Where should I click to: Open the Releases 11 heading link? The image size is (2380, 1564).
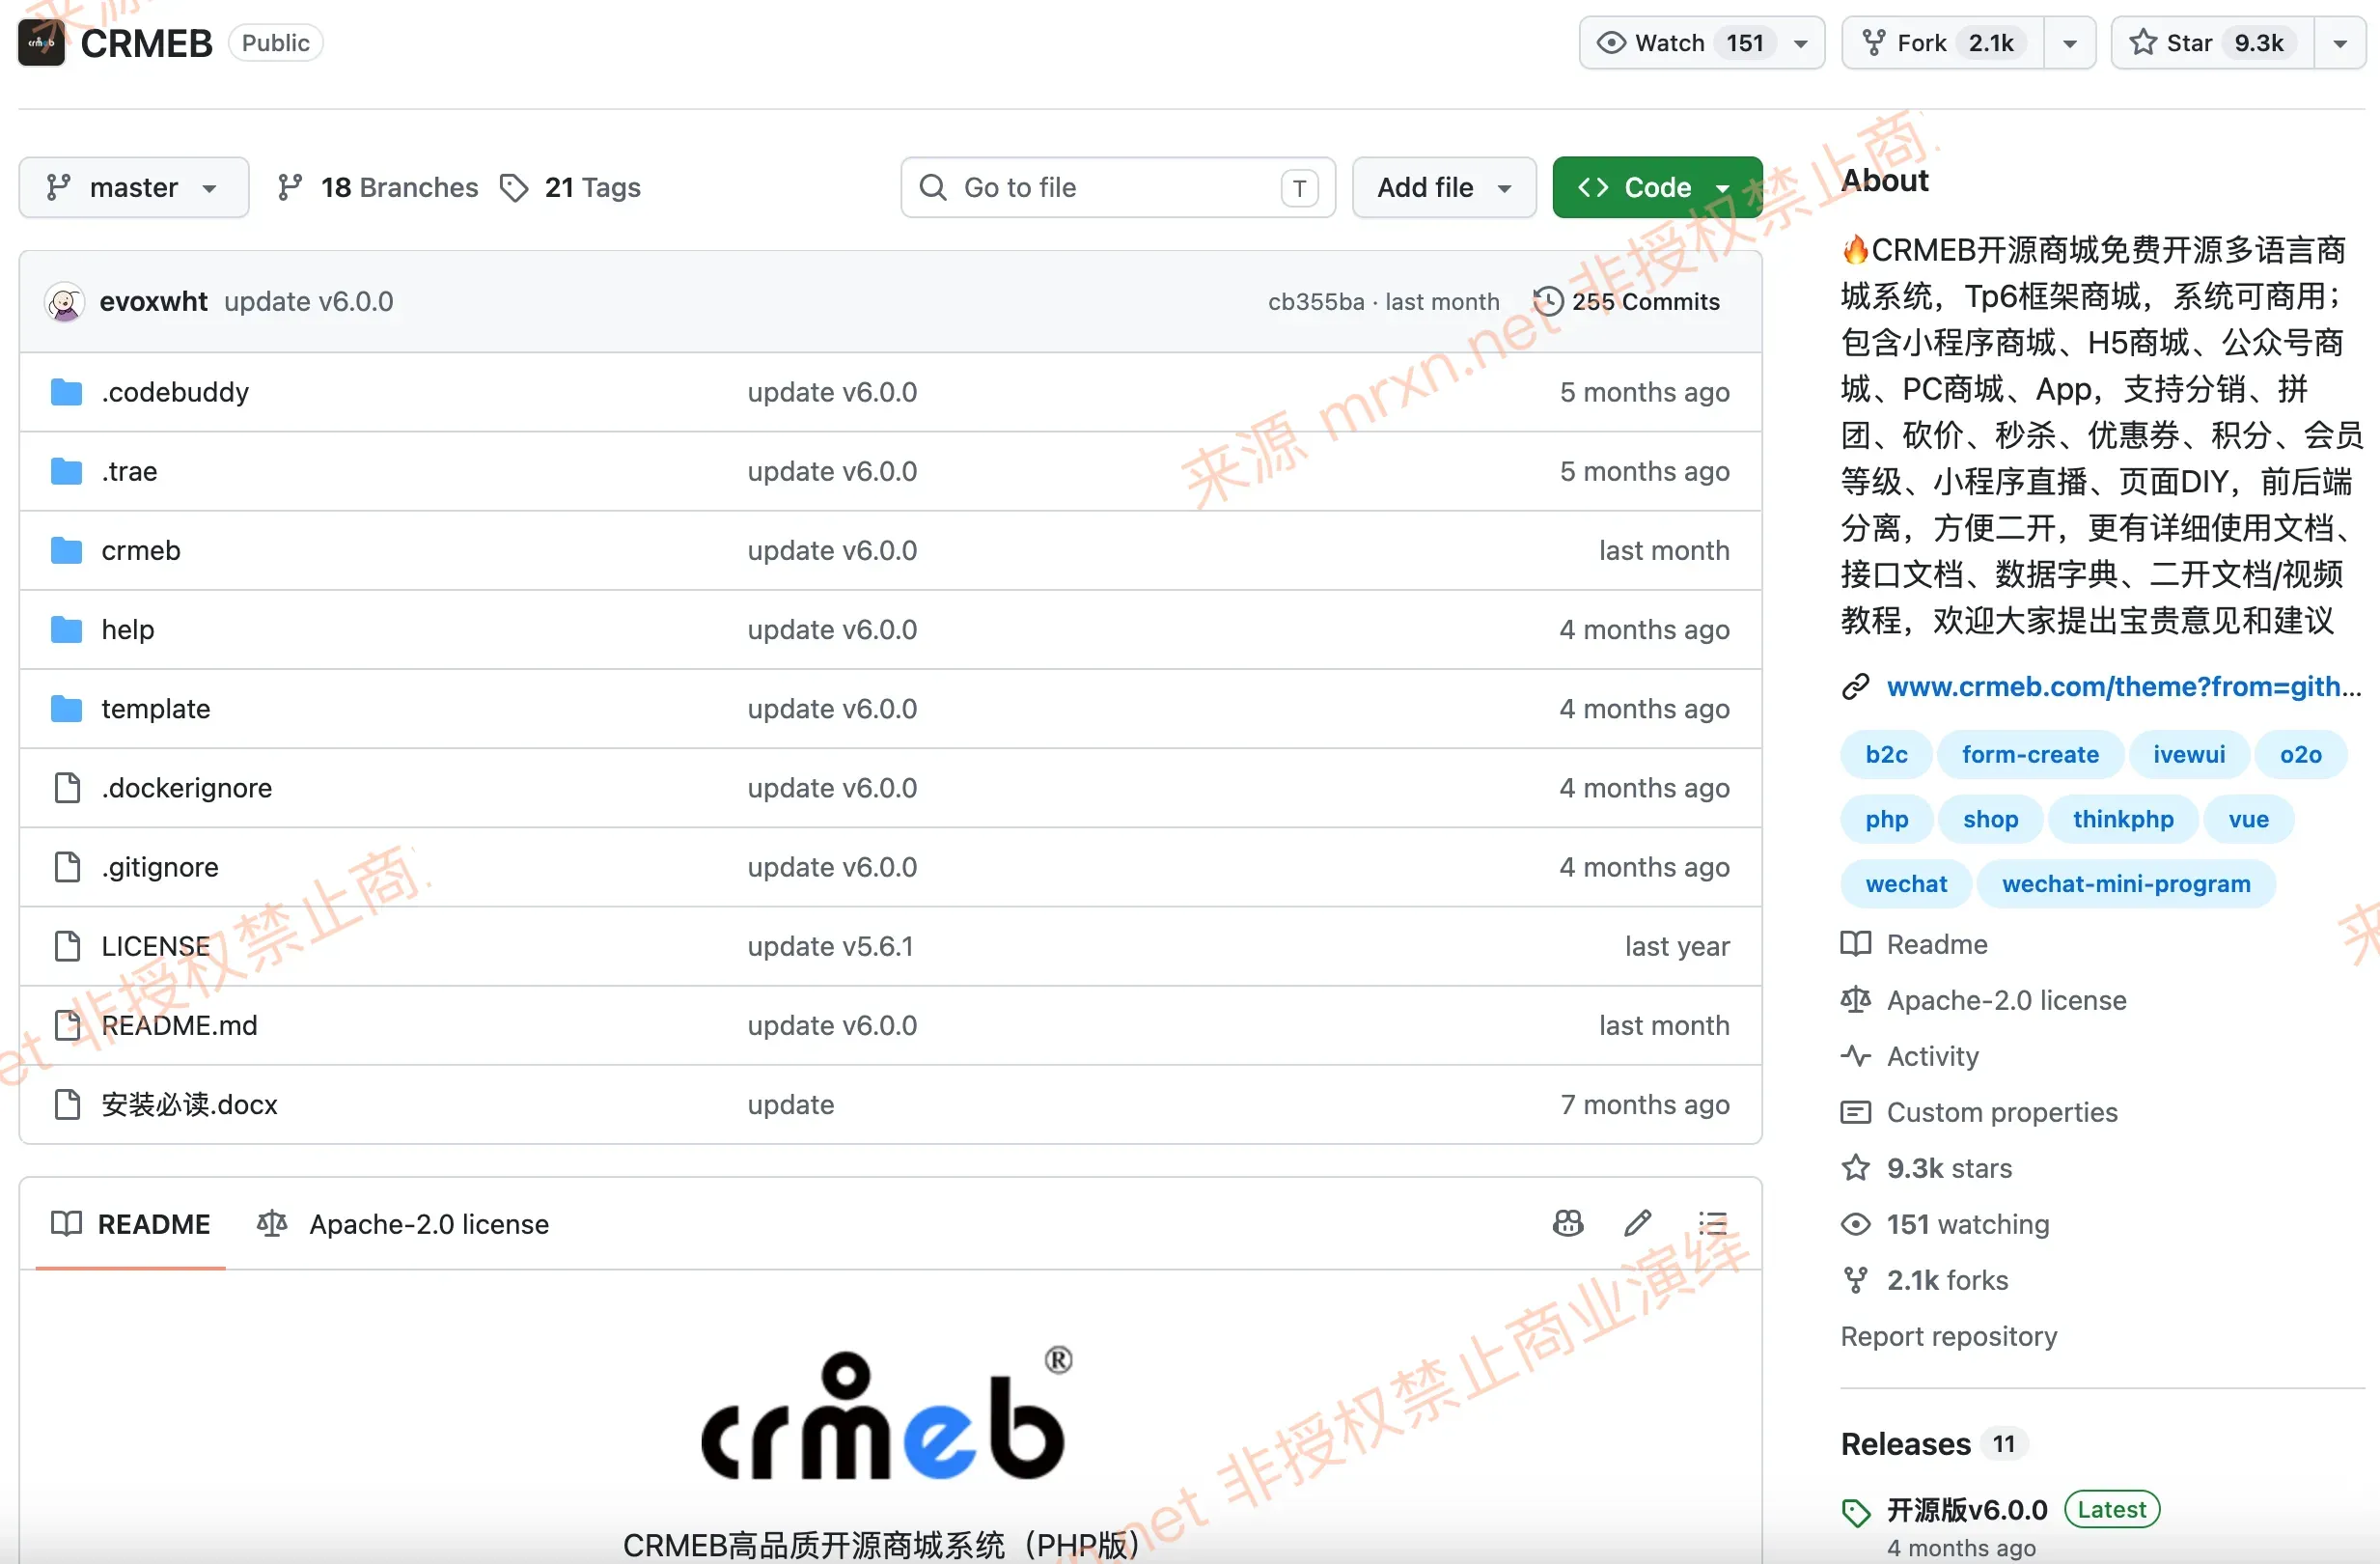point(1935,1443)
